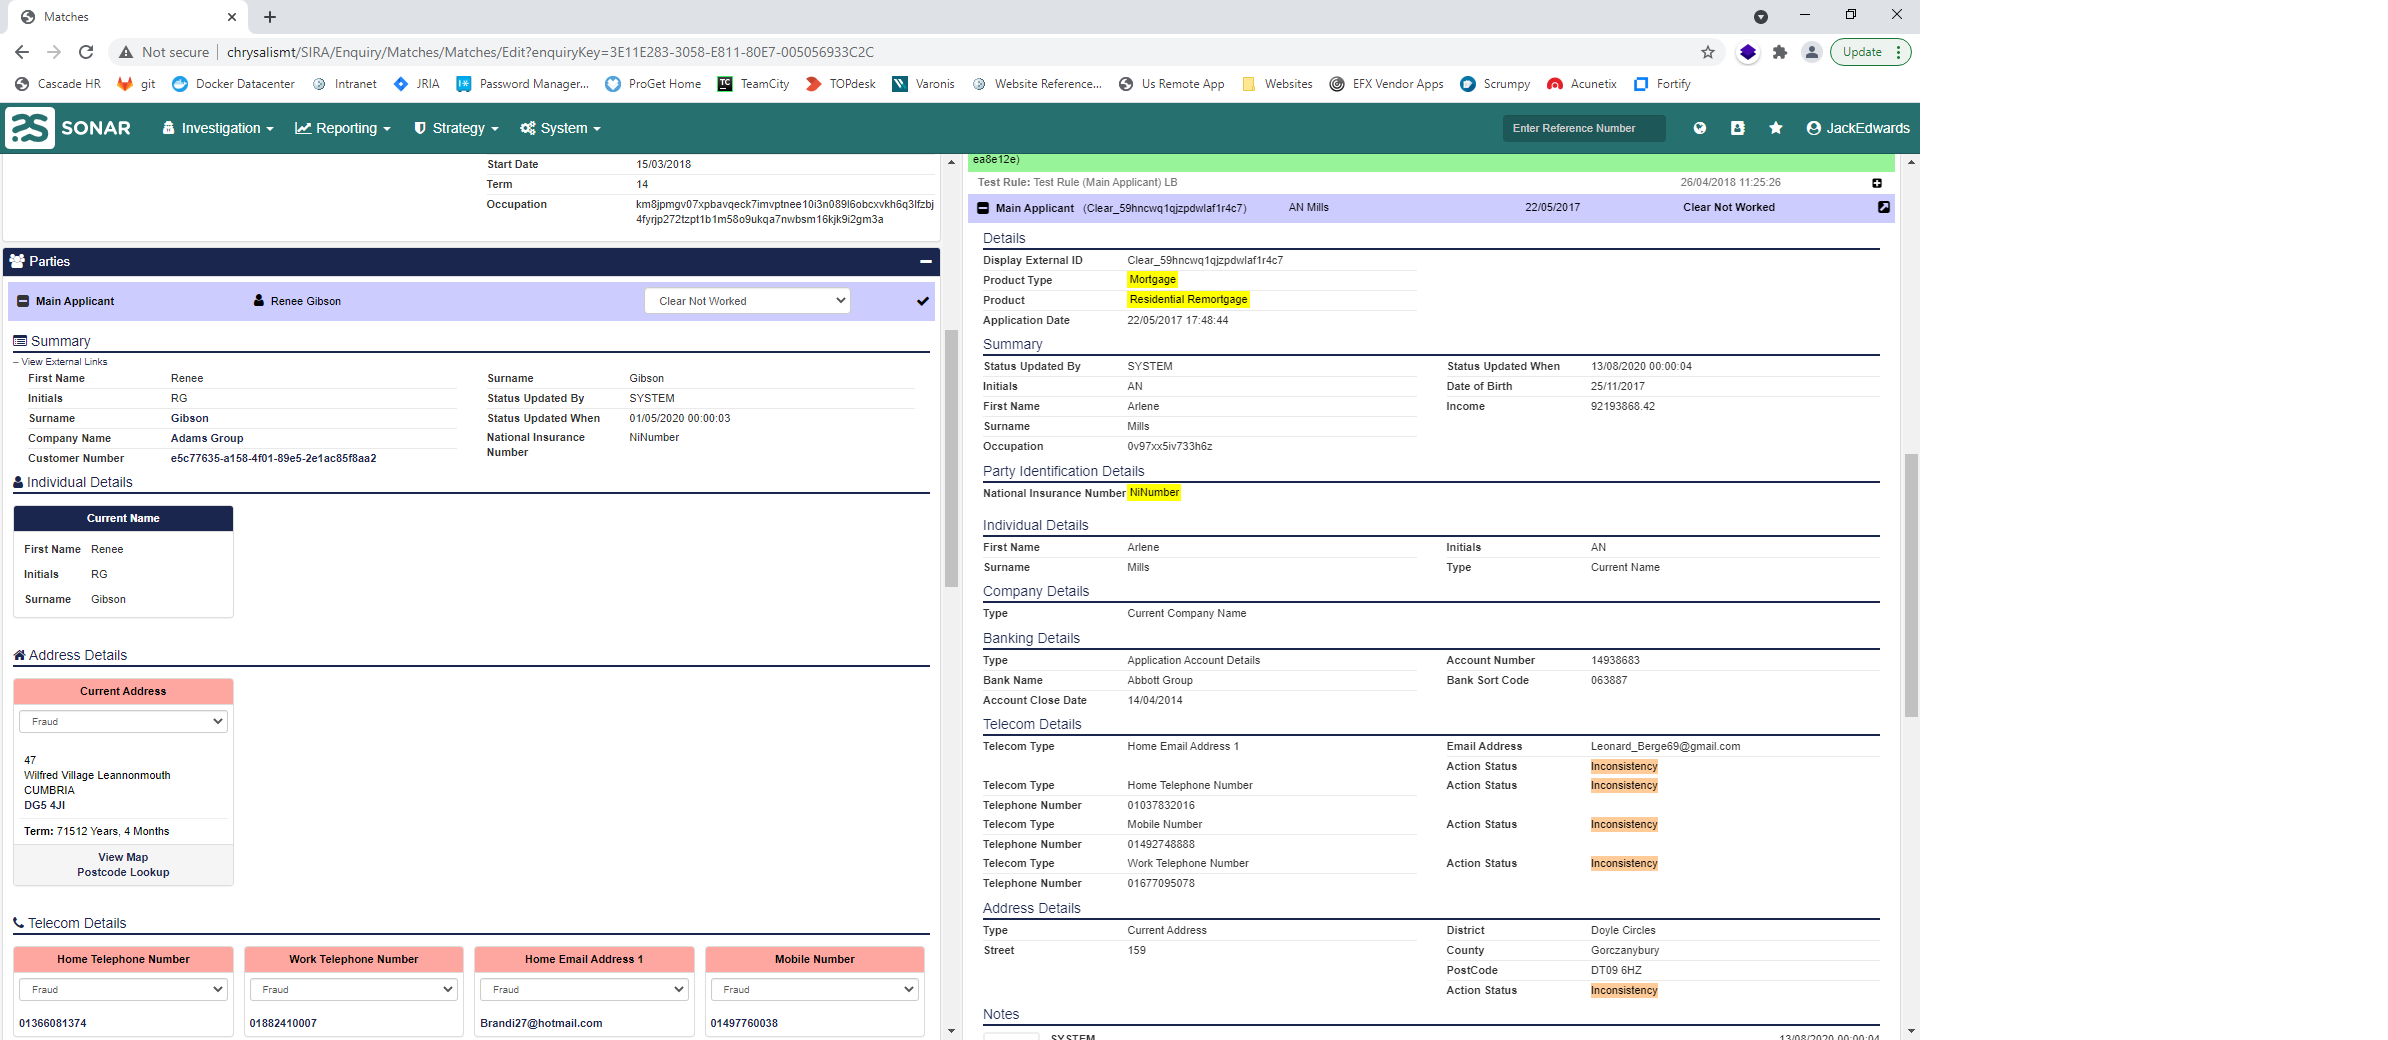Click the SONAR logo icon
2388x1040 pixels.
coord(31,127)
